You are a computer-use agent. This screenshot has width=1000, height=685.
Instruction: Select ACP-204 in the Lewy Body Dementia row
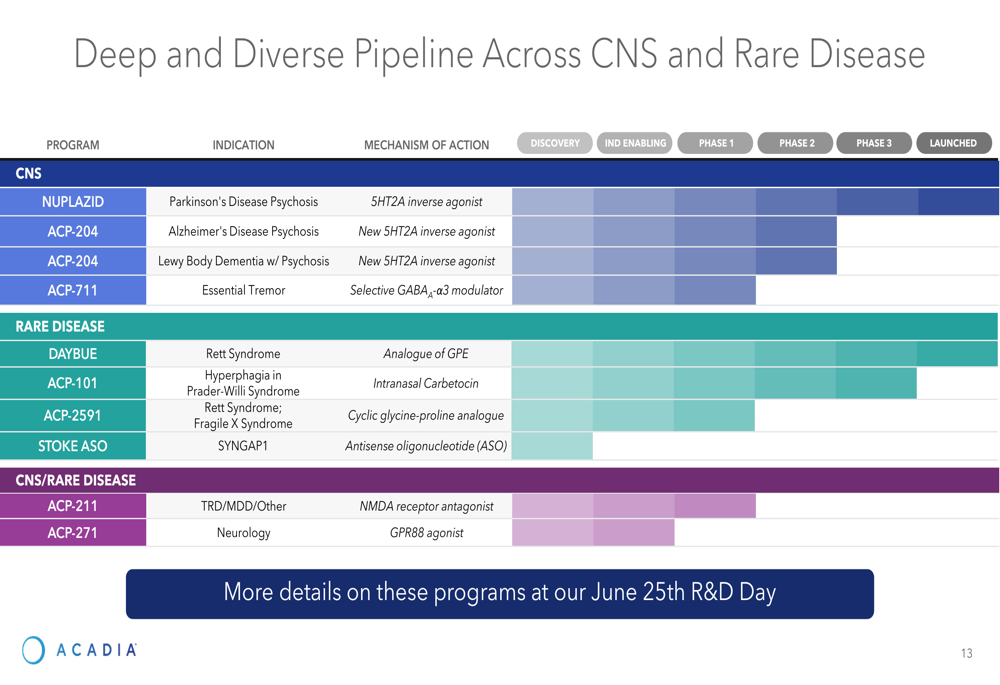coord(73,261)
